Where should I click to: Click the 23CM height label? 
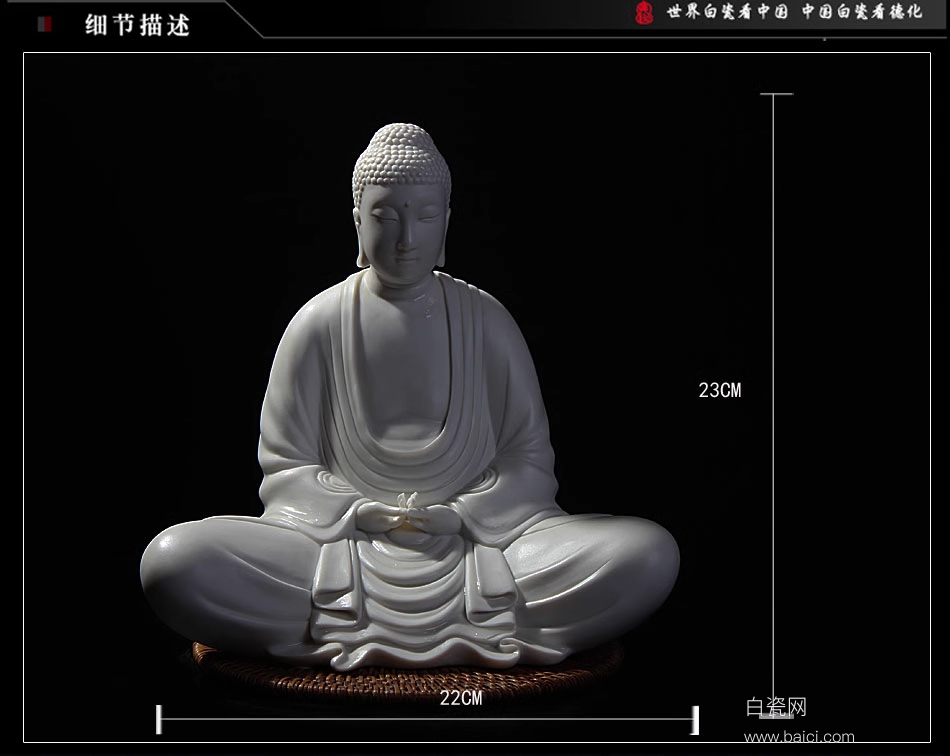tap(720, 390)
